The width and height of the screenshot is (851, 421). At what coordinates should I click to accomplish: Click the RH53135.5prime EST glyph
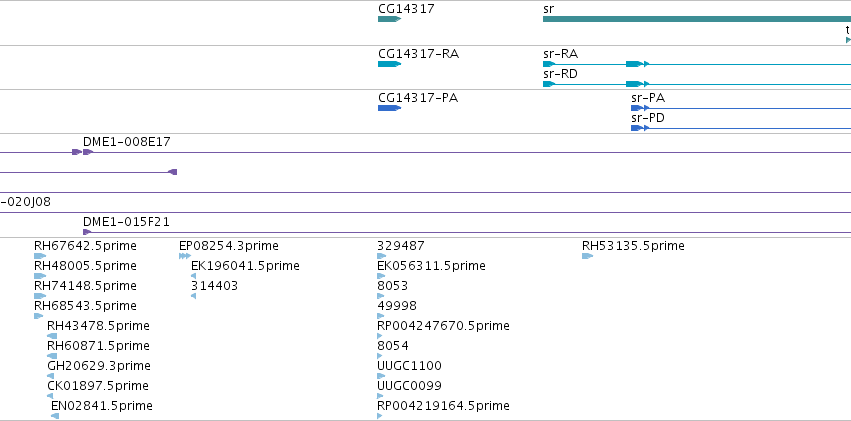click(x=588, y=256)
